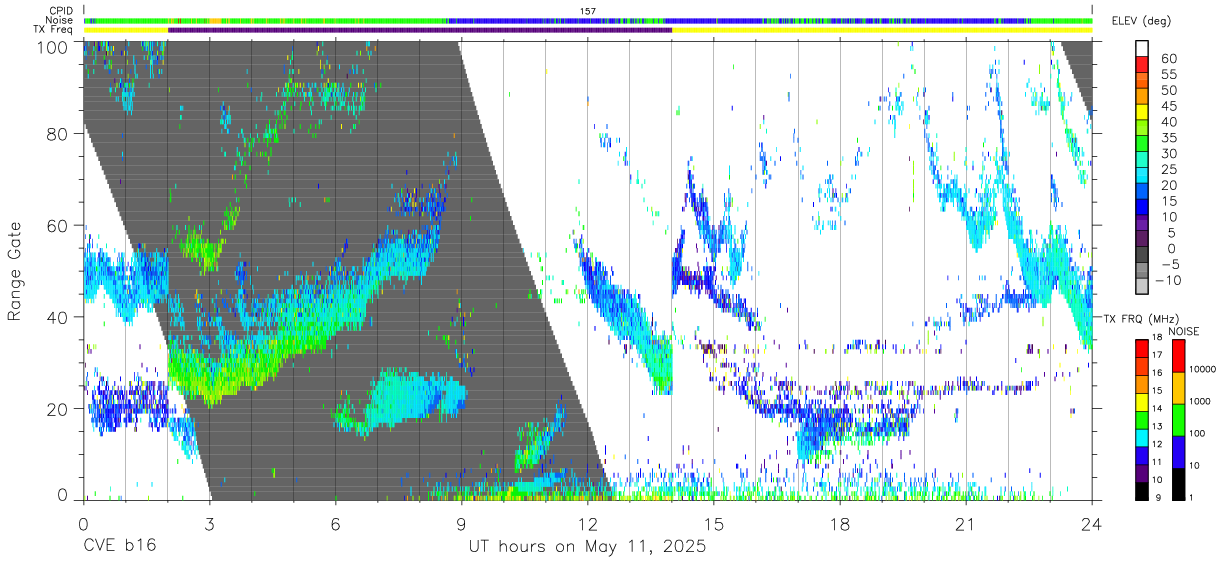Viewport: 1228px width, 567px height.
Task: Click the ELEV (deg) colorbar title
Action: (1141, 21)
